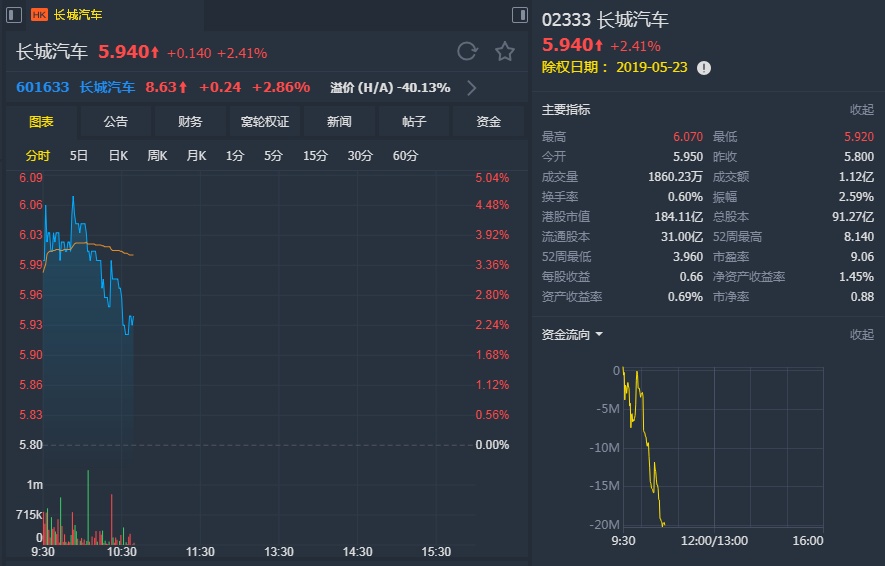
Task: Select the 窝轮权证 tab
Action: coord(265,122)
